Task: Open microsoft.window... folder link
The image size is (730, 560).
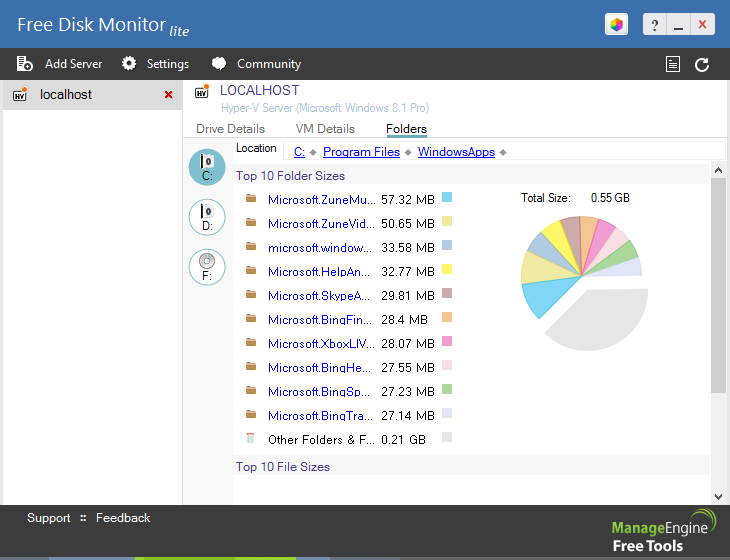Action: point(320,248)
